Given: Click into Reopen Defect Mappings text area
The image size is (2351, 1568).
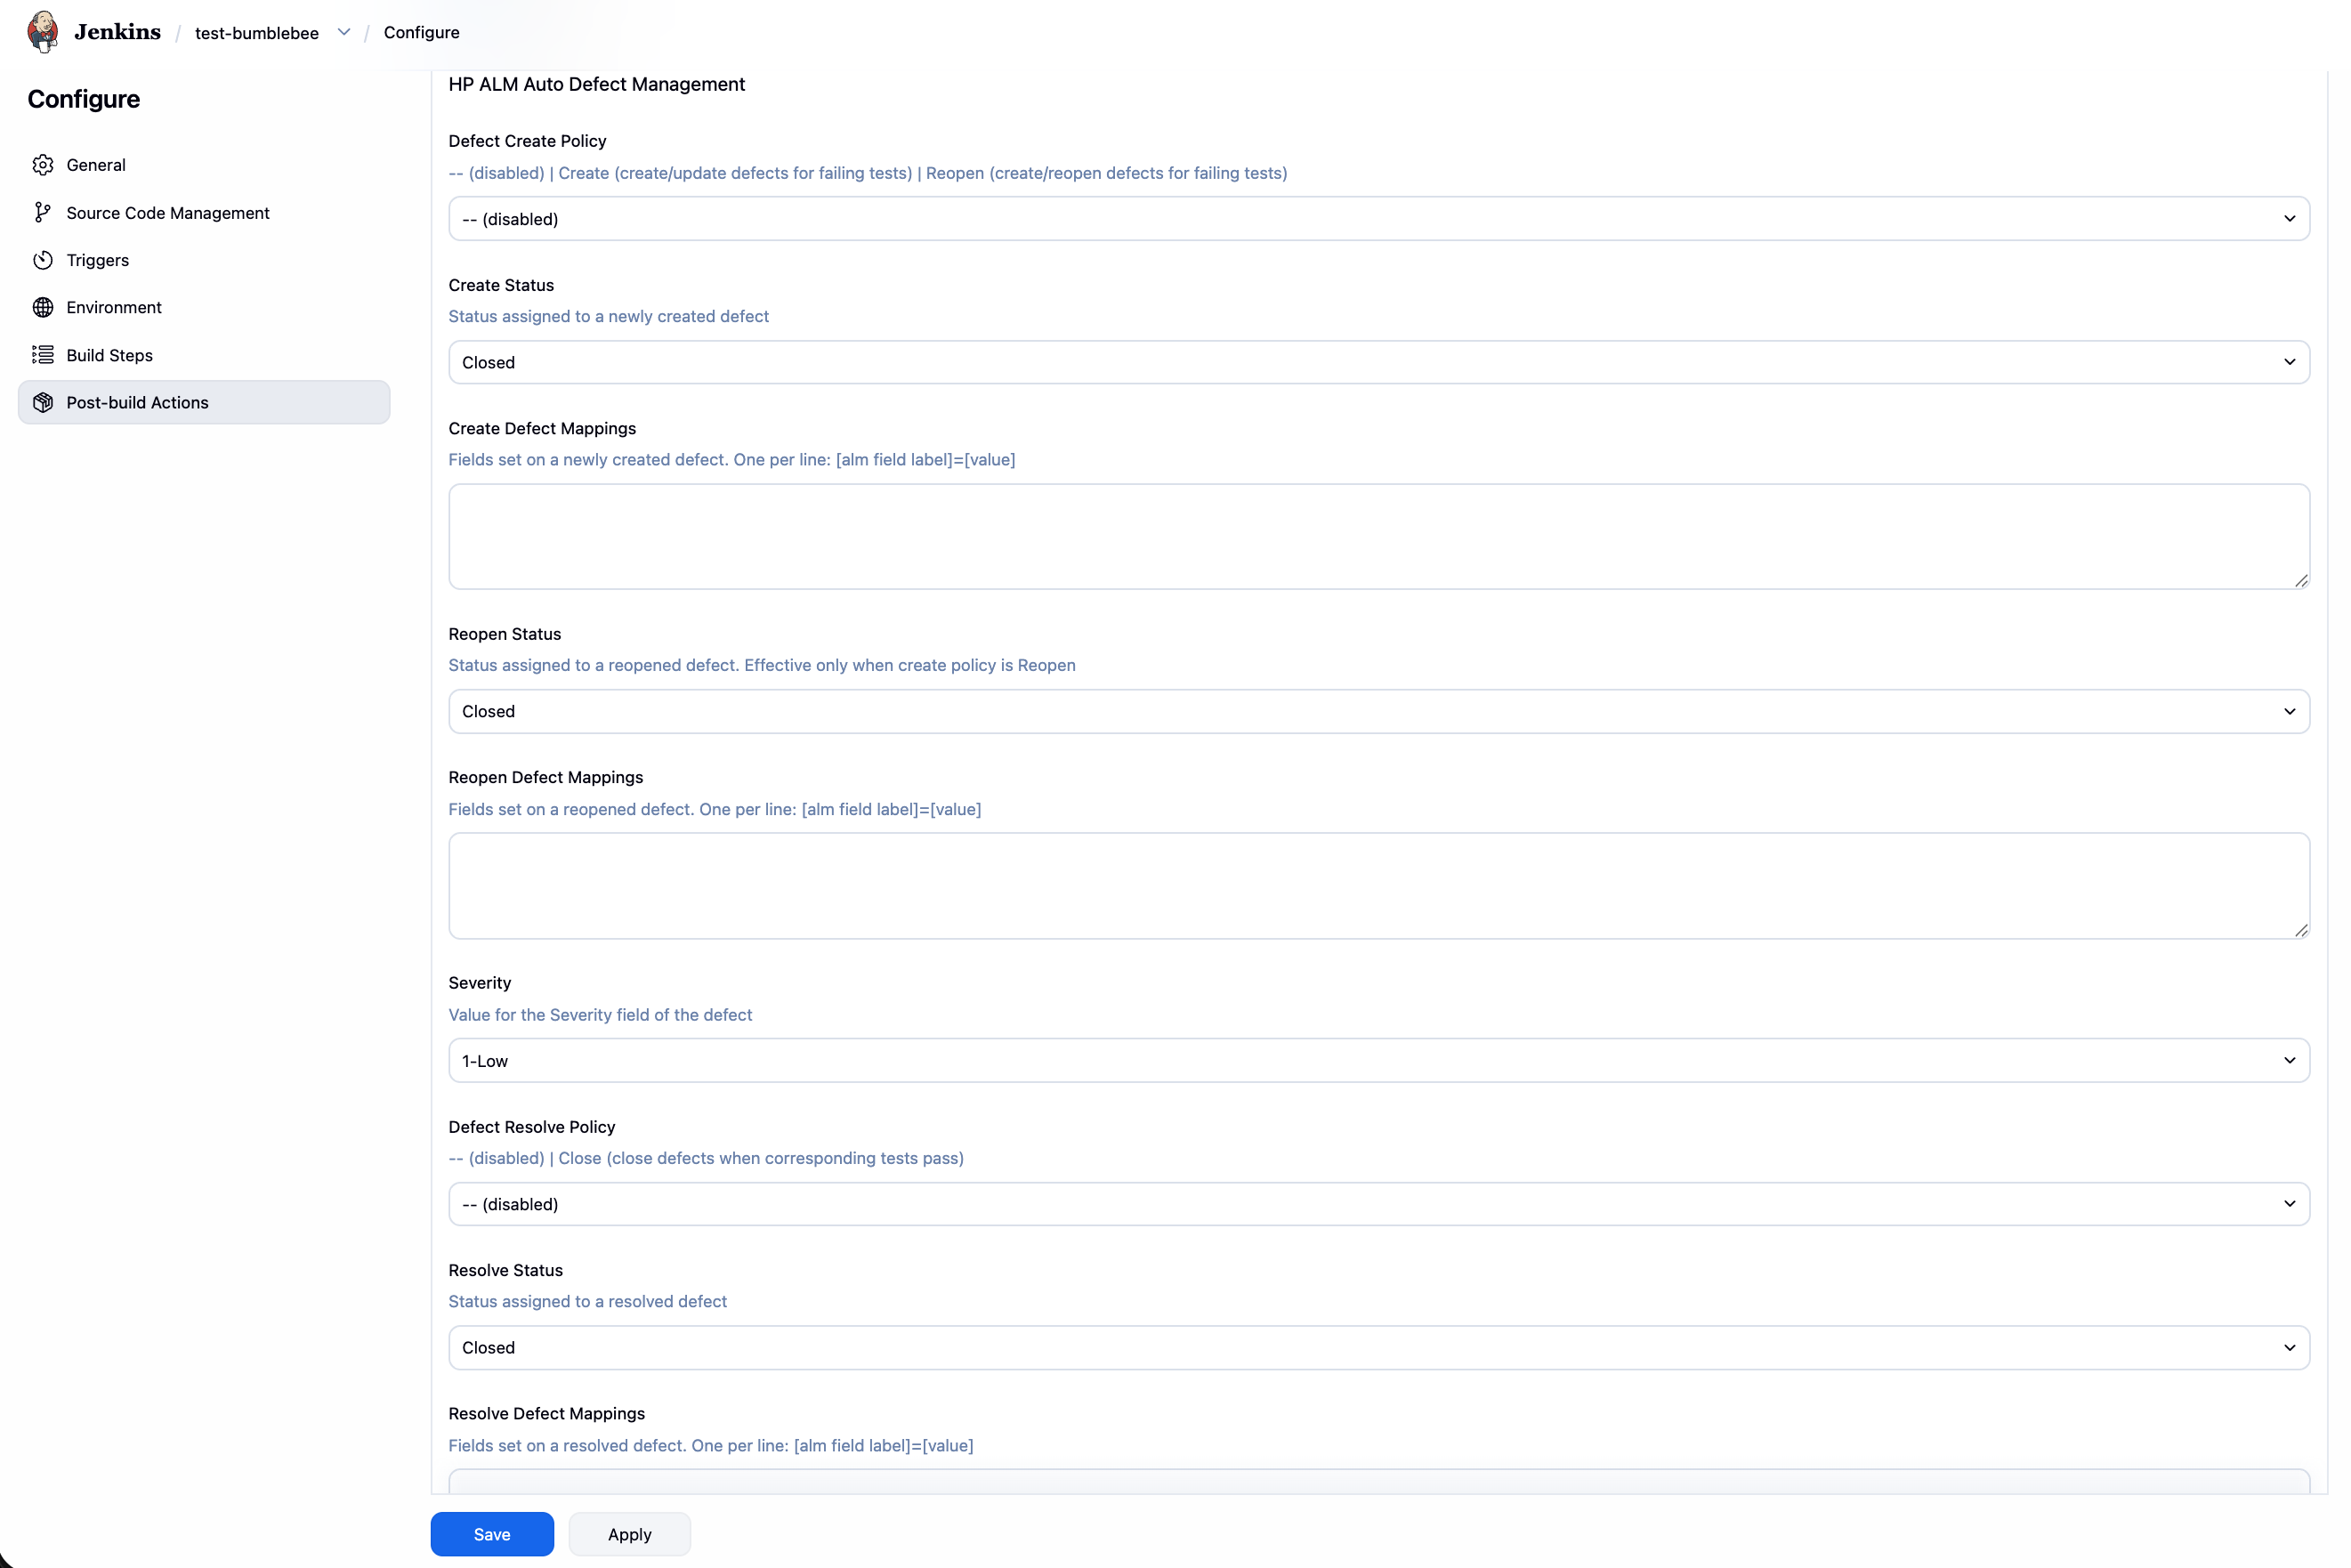Looking at the screenshot, I should pyautogui.click(x=1378, y=886).
